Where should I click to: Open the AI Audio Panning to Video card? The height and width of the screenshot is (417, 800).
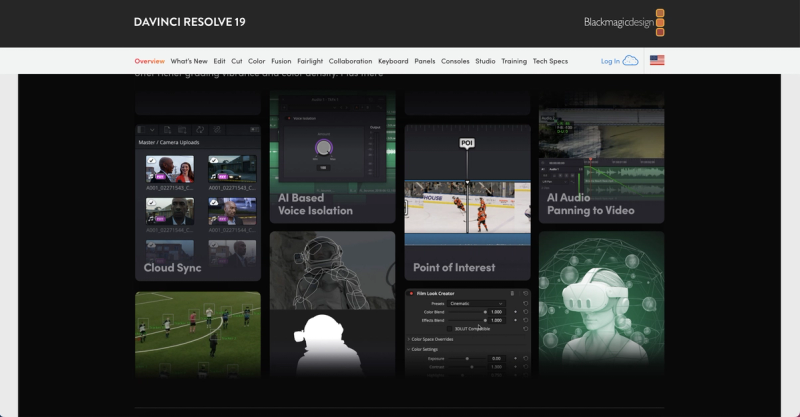coord(602,157)
